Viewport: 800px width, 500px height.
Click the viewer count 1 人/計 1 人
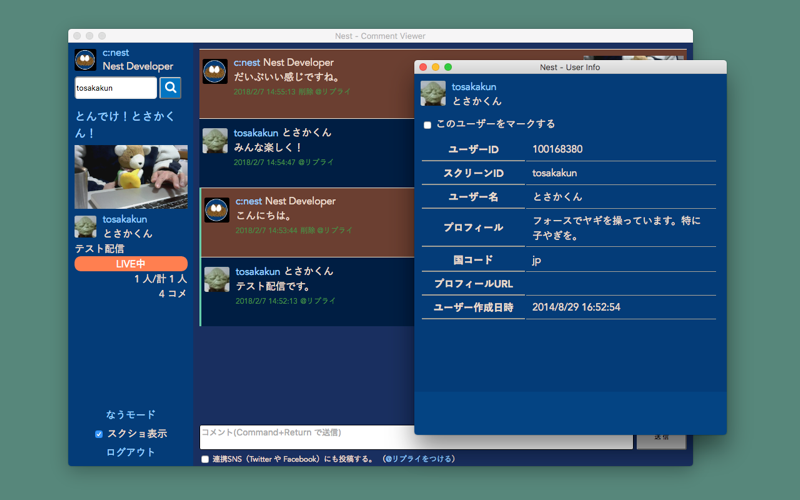point(161,279)
